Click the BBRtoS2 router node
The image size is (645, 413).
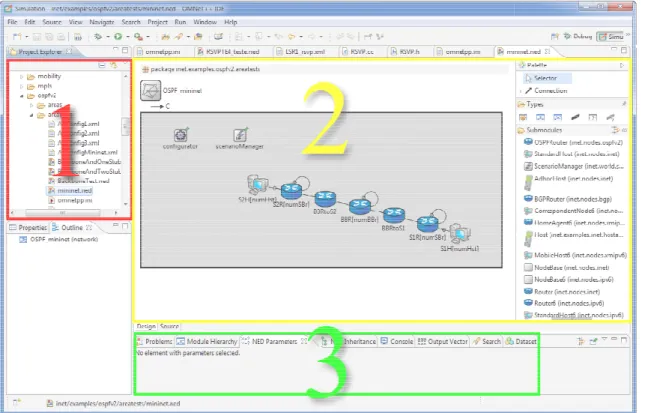pos(325,199)
